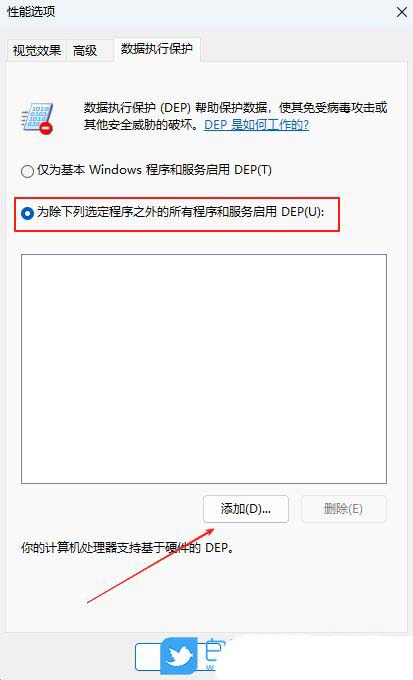This screenshot has height=680, width=413.
Task: Select the 数据执行保护 tab
Action: [157, 49]
